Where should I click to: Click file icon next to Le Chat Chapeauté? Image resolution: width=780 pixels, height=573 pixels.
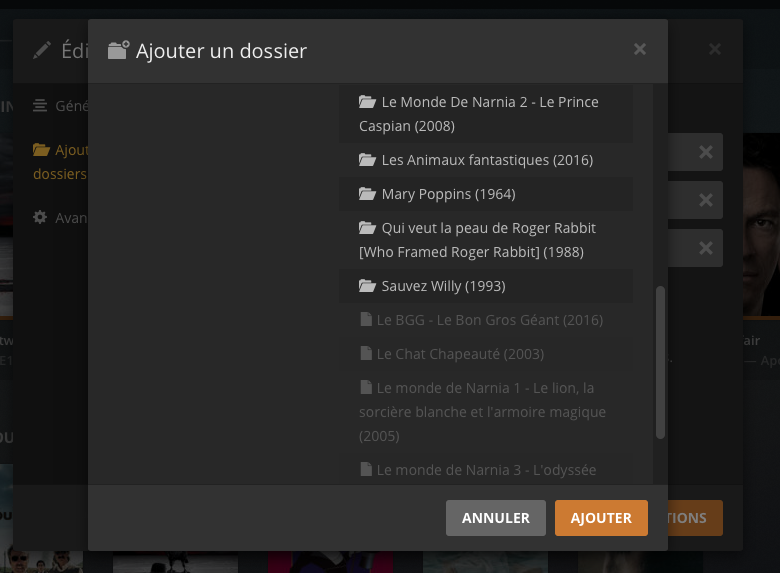click(x=366, y=353)
